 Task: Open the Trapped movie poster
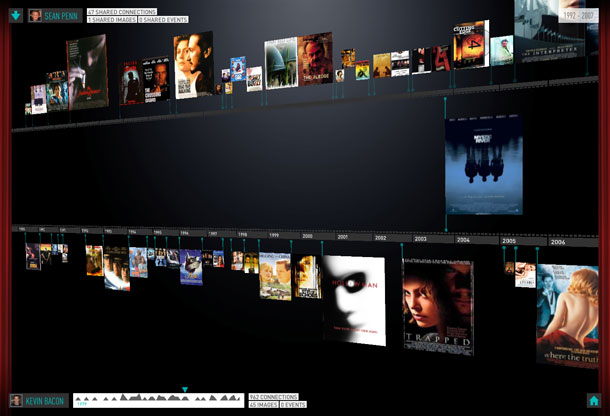[438, 307]
